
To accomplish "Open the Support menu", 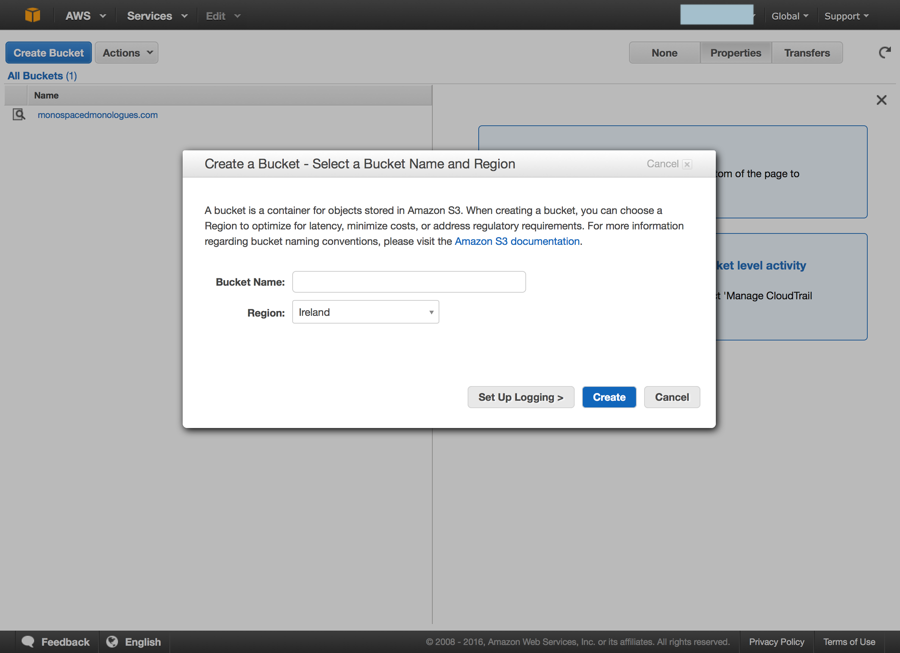I will tap(846, 16).
